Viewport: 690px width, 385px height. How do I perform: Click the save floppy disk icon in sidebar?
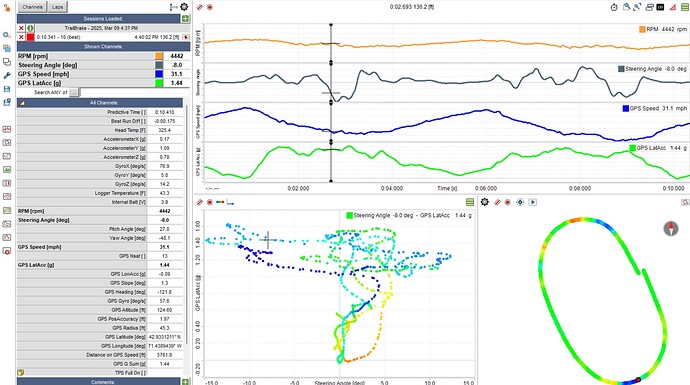click(7, 89)
